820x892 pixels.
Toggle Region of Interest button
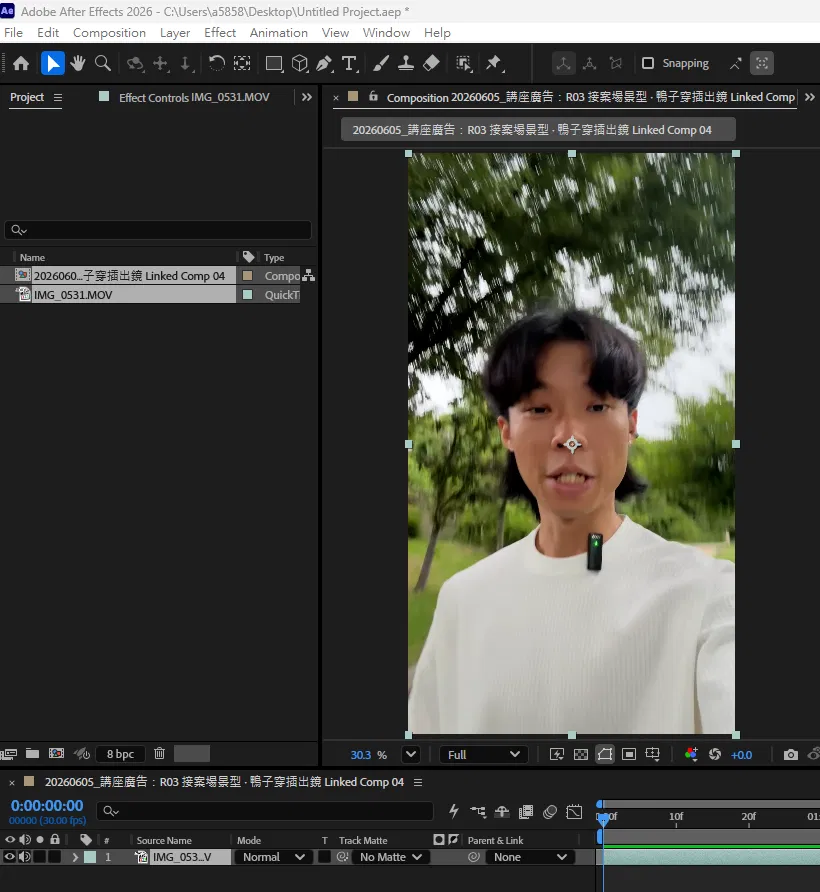pyautogui.click(x=629, y=755)
